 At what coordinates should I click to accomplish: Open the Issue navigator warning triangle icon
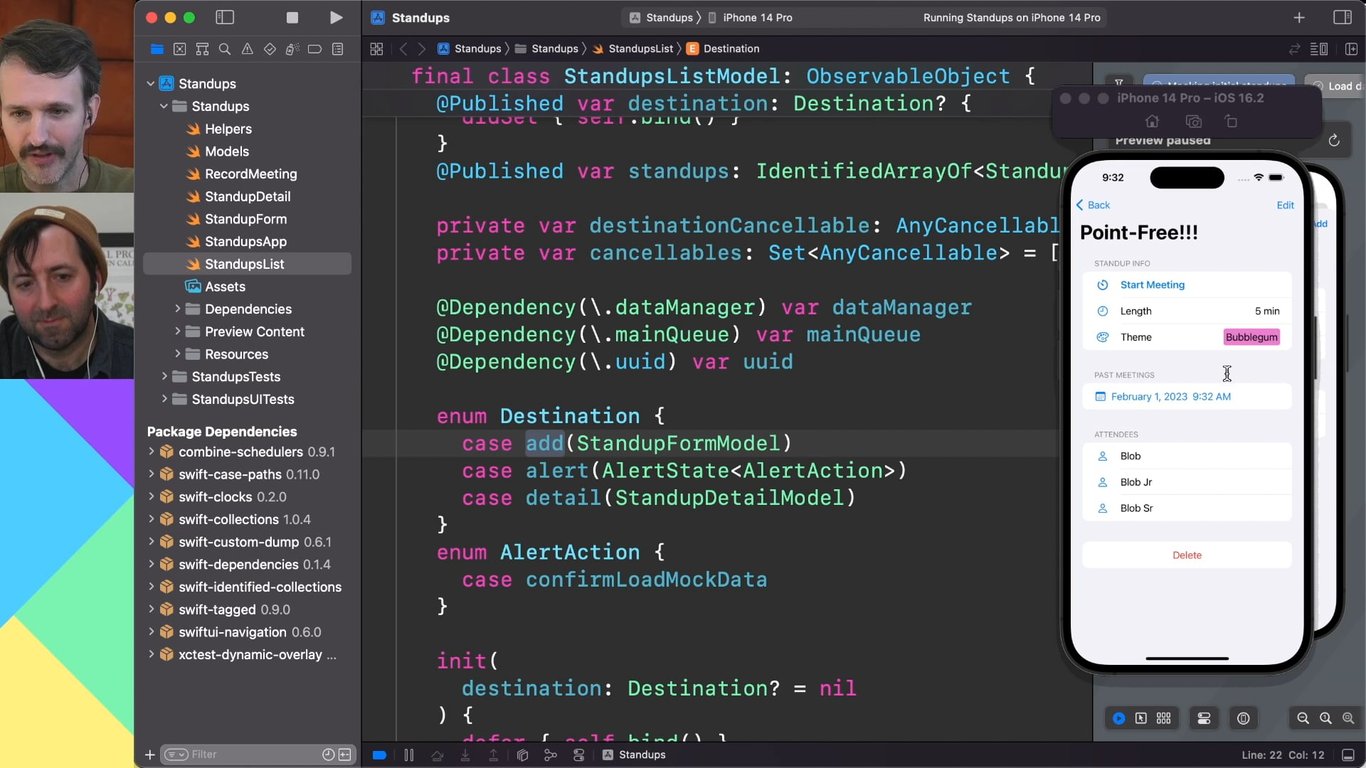[x=247, y=49]
